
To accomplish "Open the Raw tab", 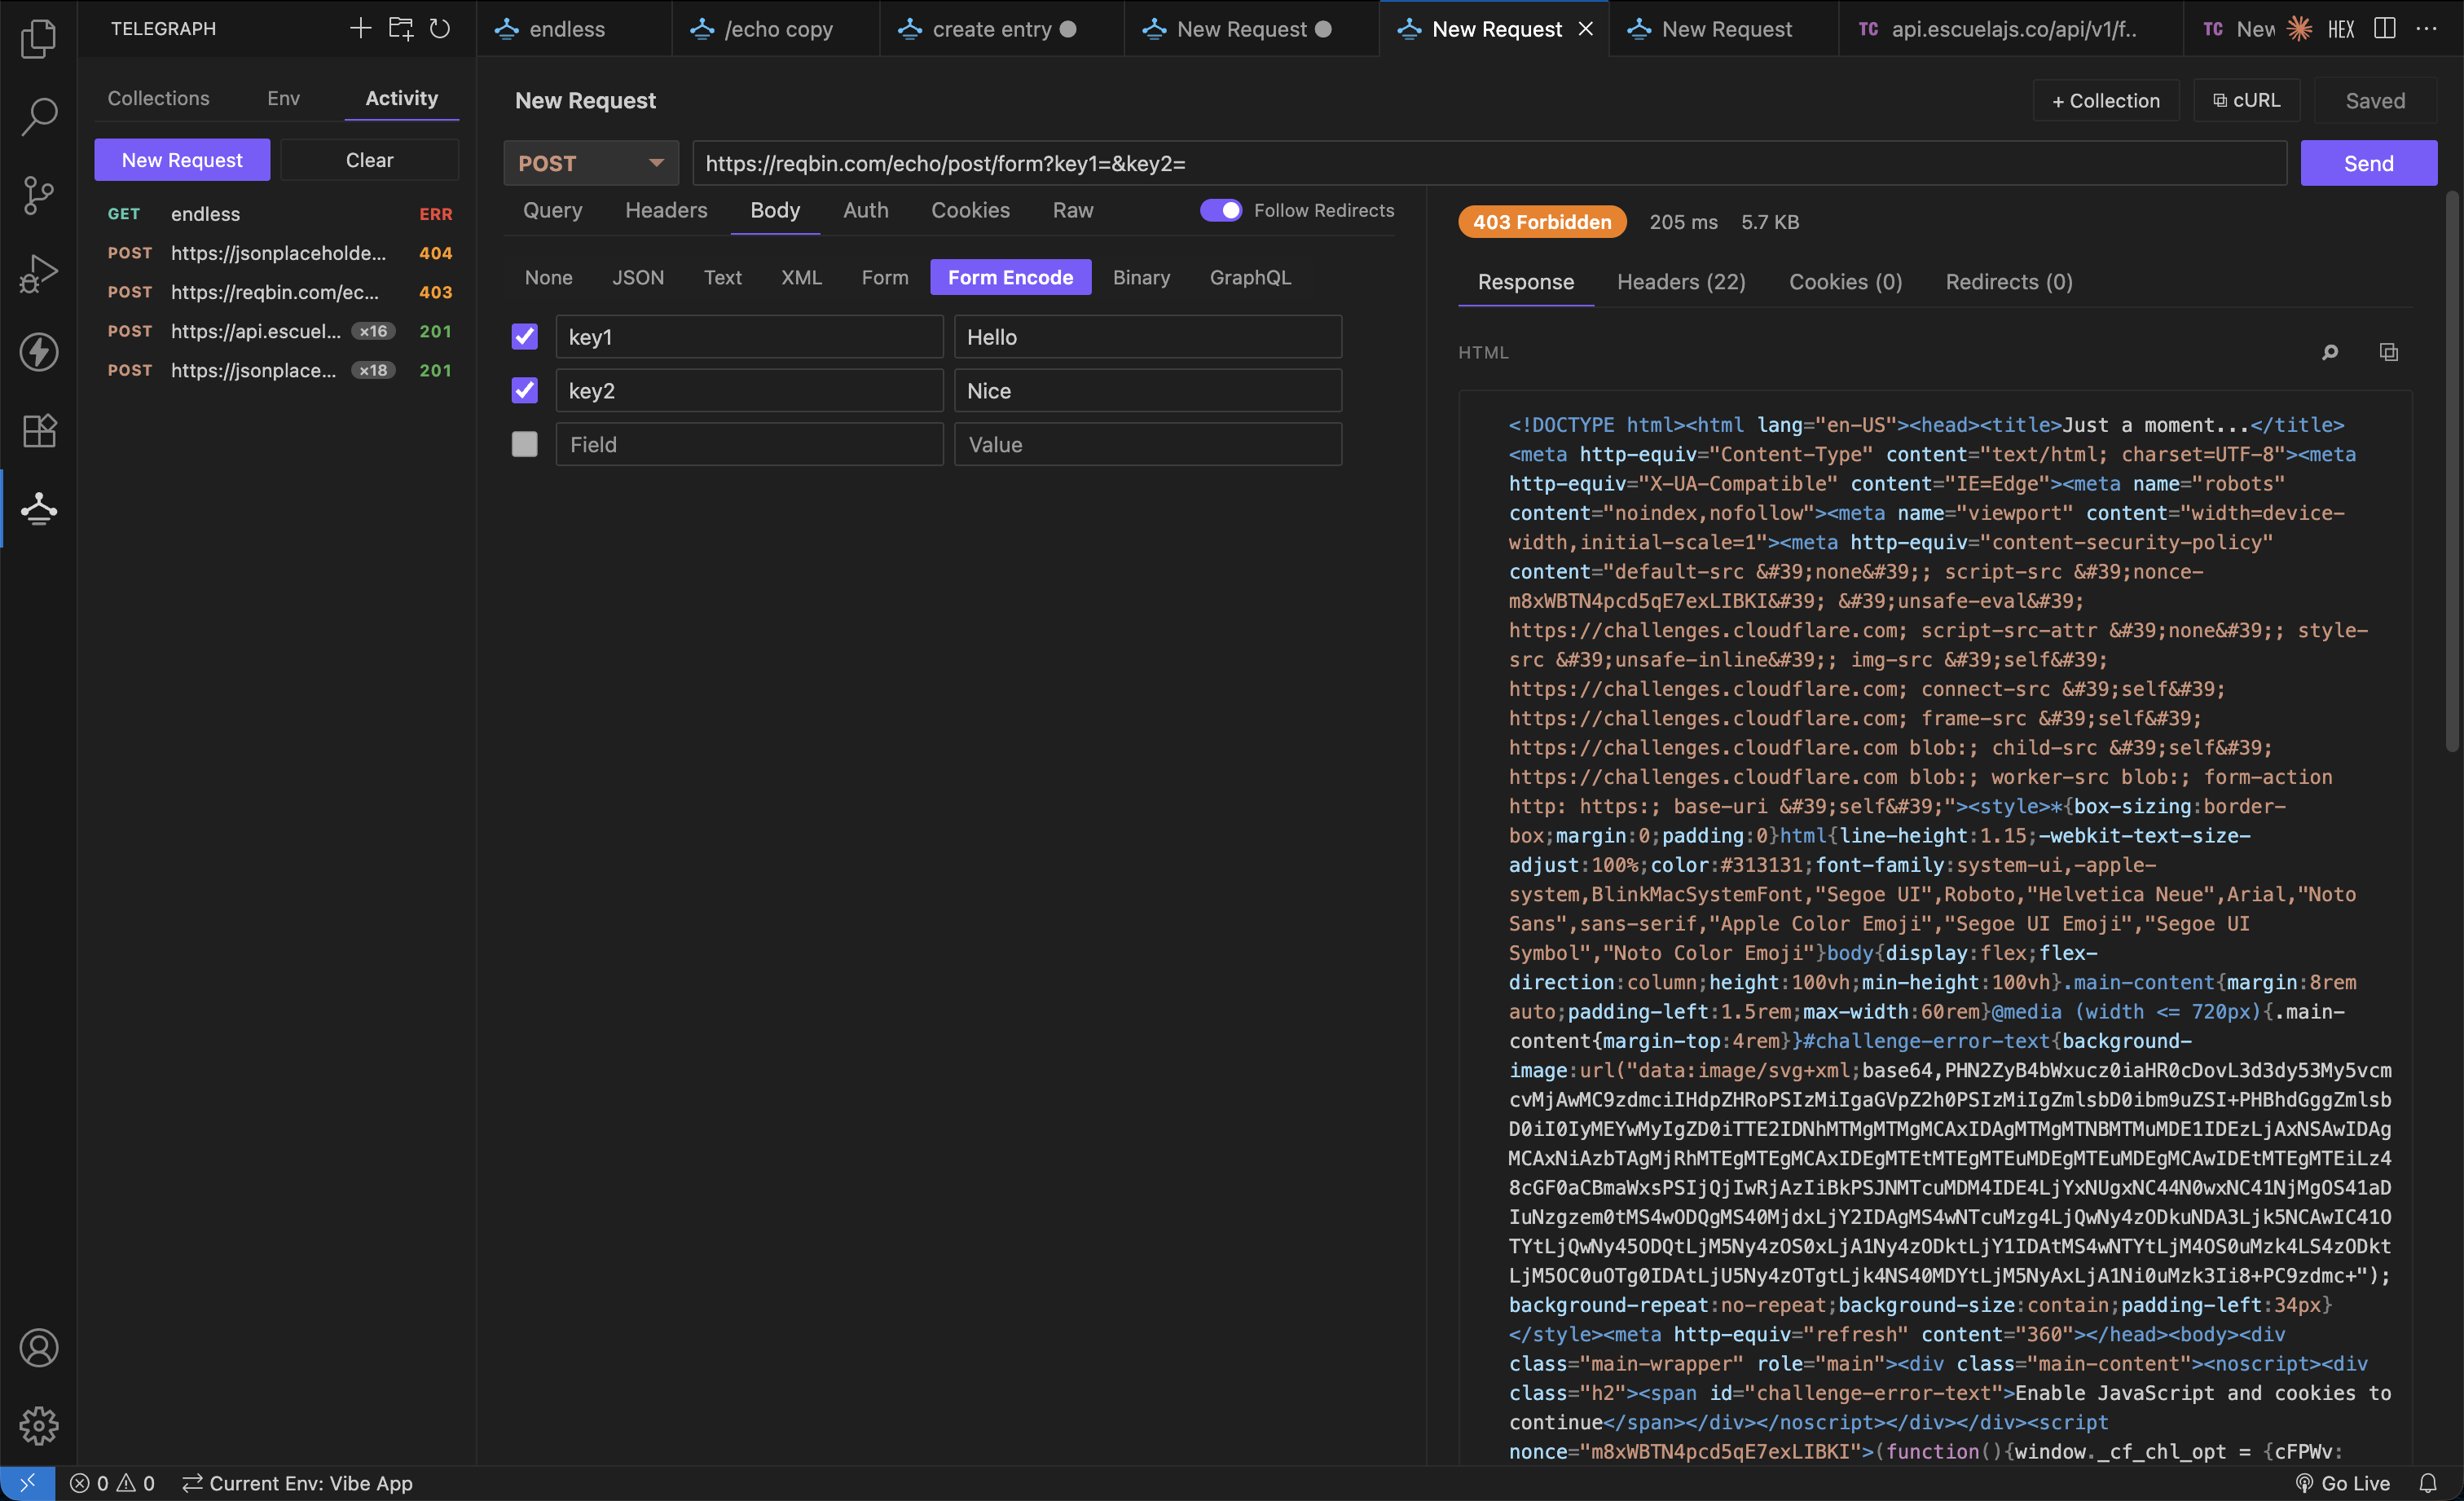I will click(1073, 210).
